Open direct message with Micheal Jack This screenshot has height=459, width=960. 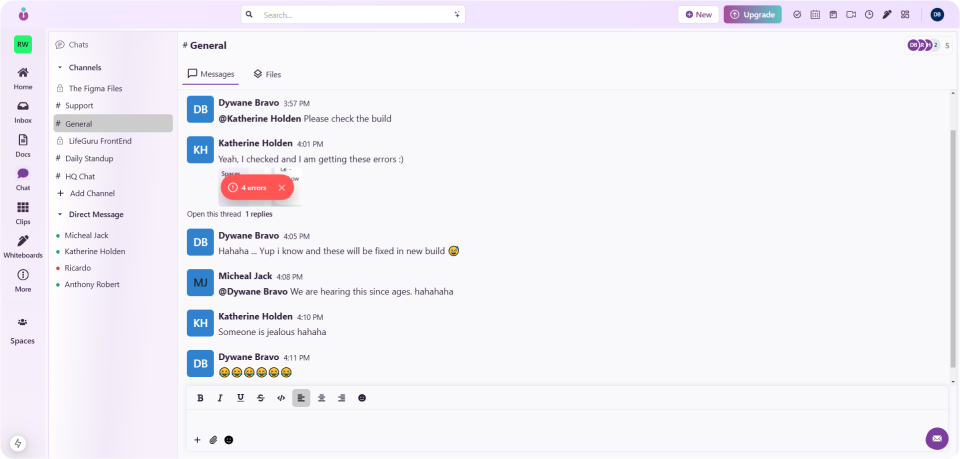86,235
